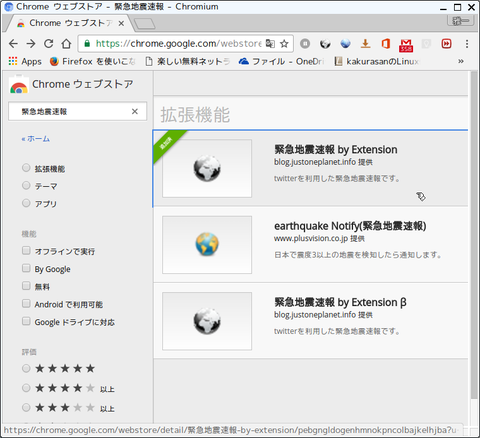Go forward with the browser forward arrow
This screenshot has width=480, height=438.
click(31, 44)
